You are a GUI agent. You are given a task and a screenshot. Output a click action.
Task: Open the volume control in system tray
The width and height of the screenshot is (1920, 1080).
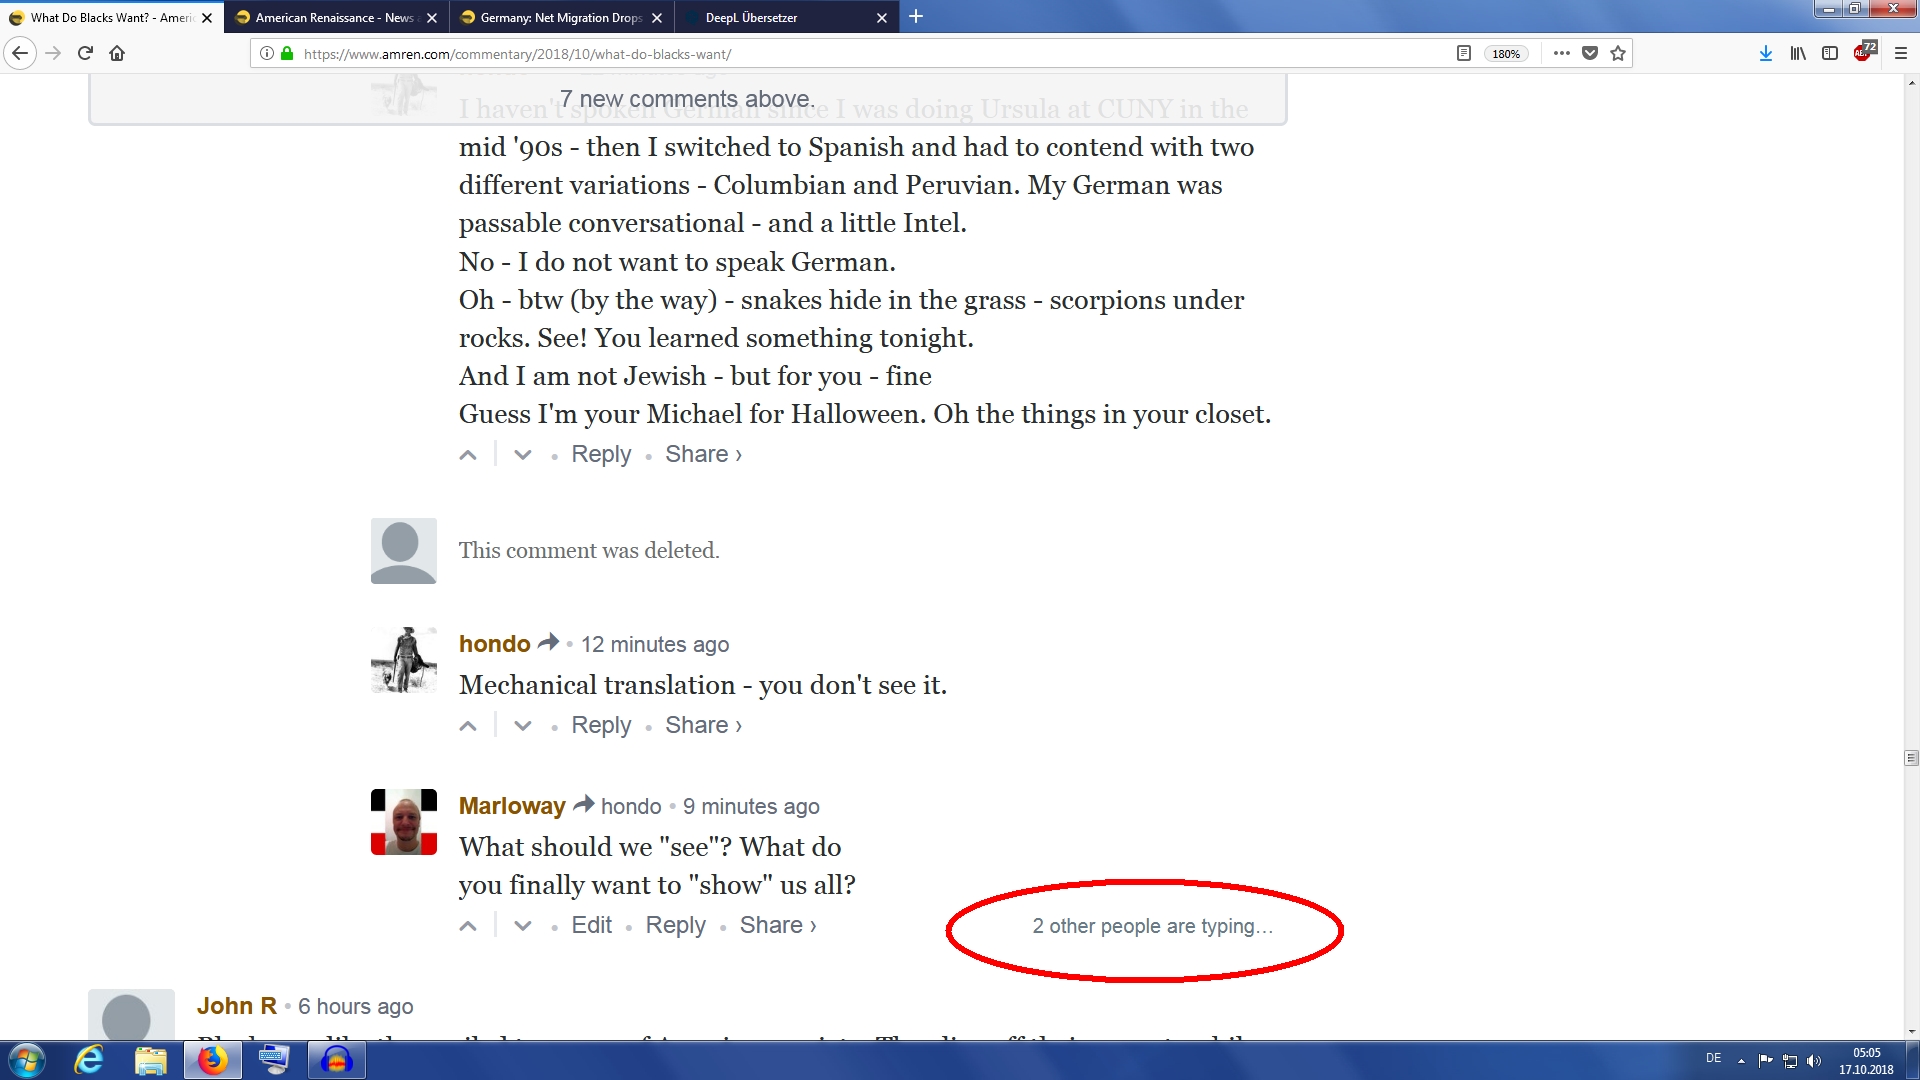point(1814,1060)
